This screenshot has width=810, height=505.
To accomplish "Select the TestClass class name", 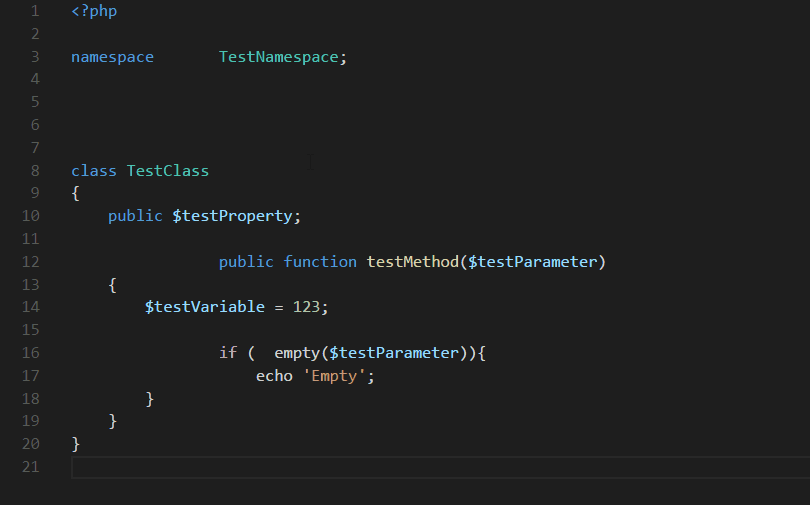I will [x=167, y=170].
